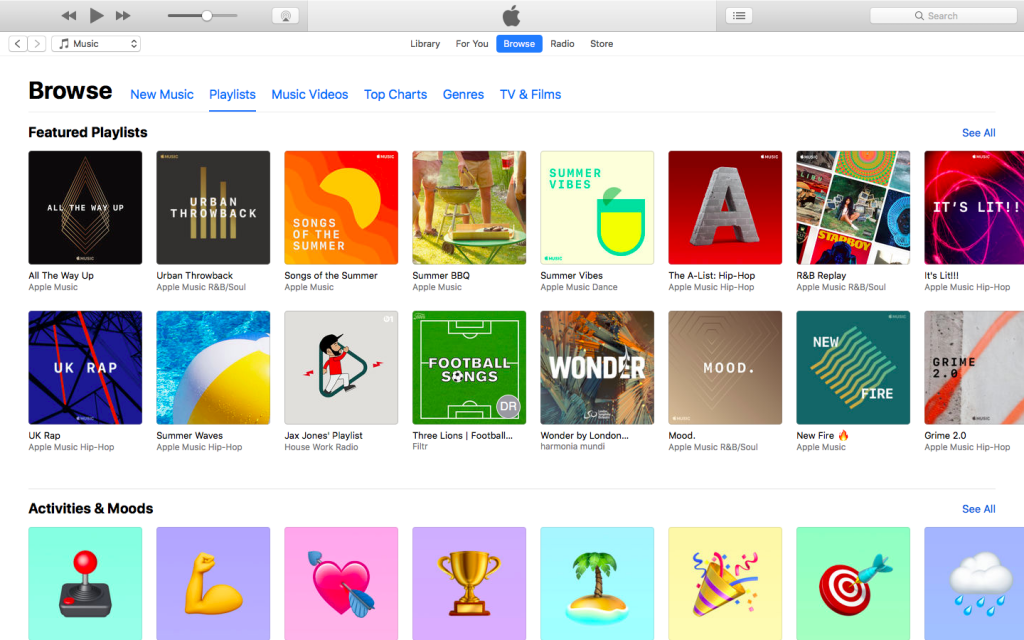Click See All for Activities & Moods
The height and width of the screenshot is (640, 1024).
click(x=978, y=509)
